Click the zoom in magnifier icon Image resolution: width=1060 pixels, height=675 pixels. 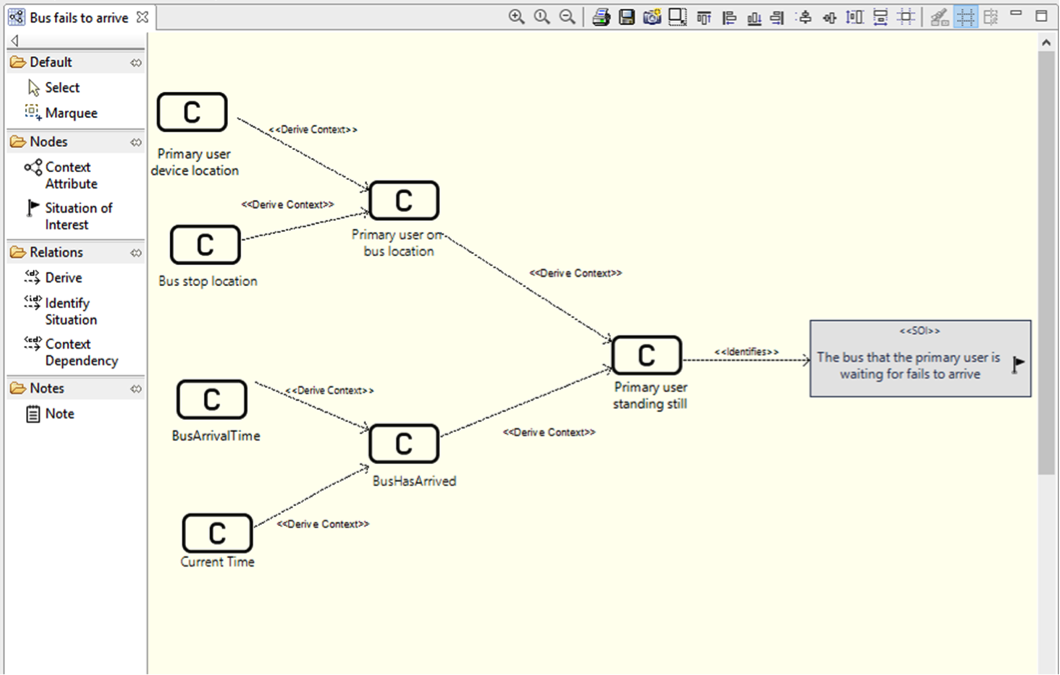517,17
